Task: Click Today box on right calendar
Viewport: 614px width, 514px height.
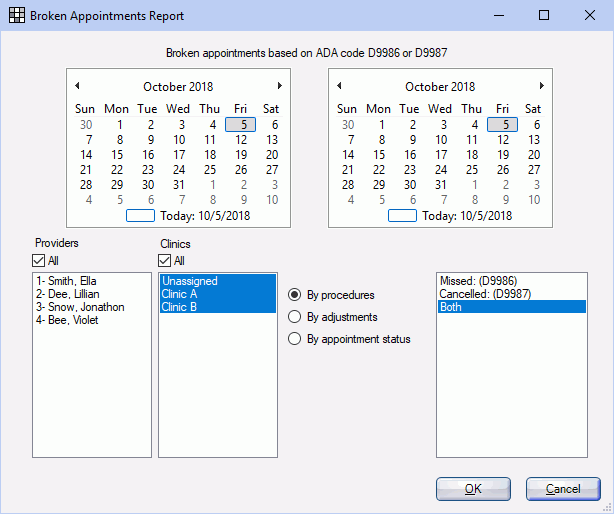Action: coord(403,215)
